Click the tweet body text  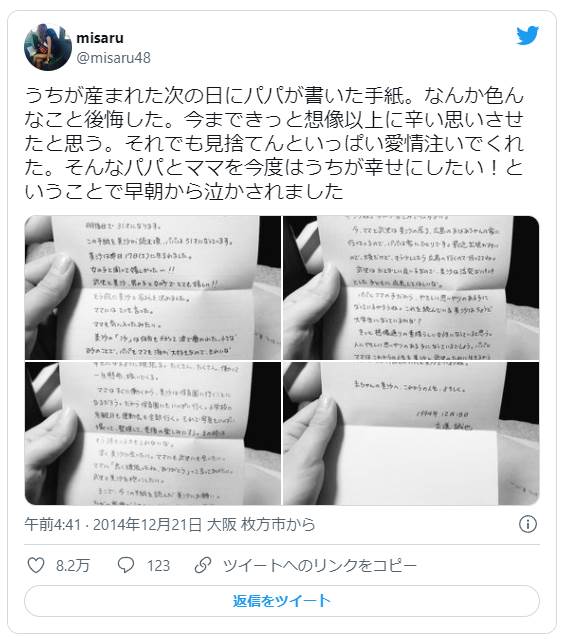pos(274,143)
